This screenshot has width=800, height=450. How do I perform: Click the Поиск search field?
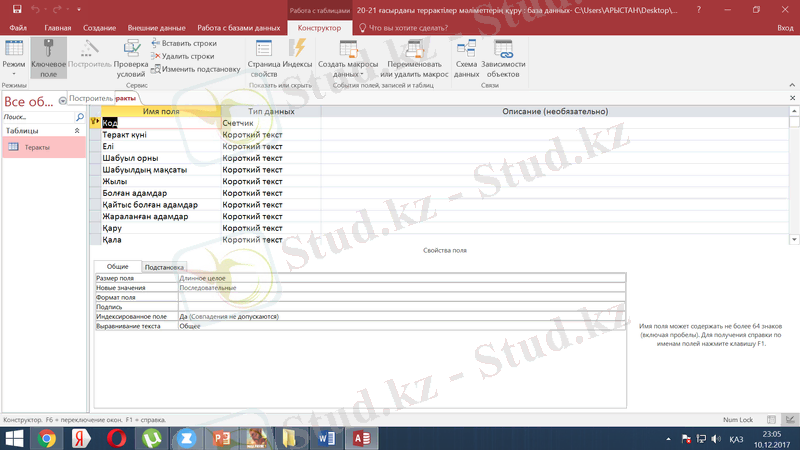click(36, 117)
